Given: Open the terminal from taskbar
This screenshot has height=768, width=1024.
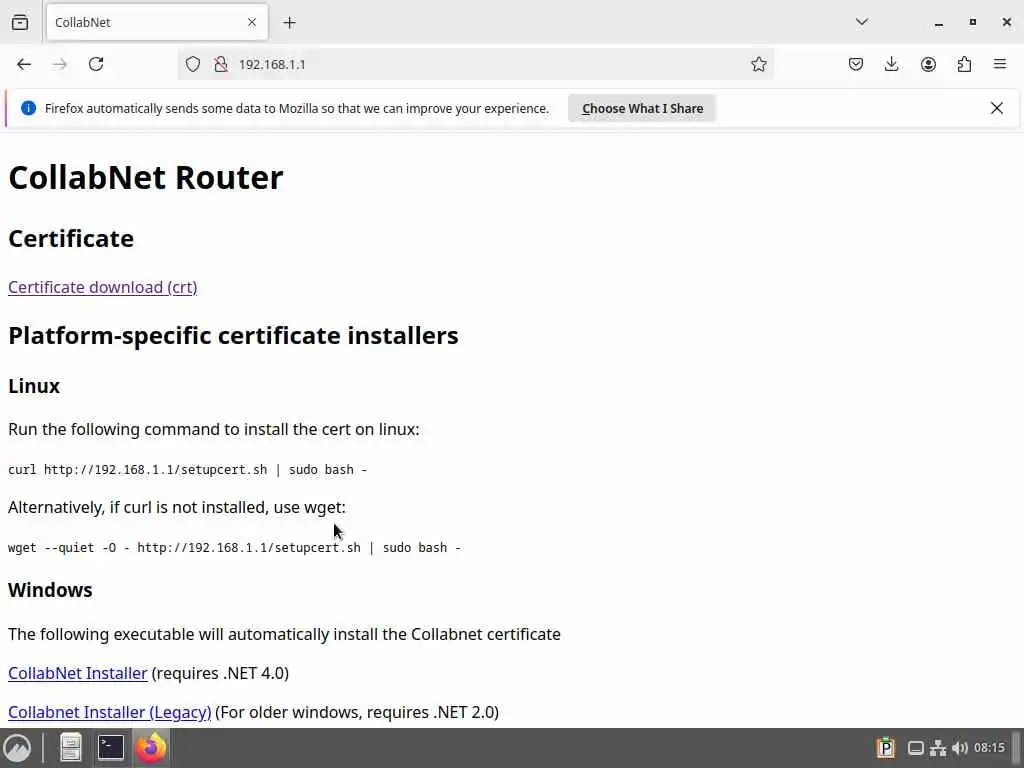Looking at the screenshot, I should click(110, 748).
